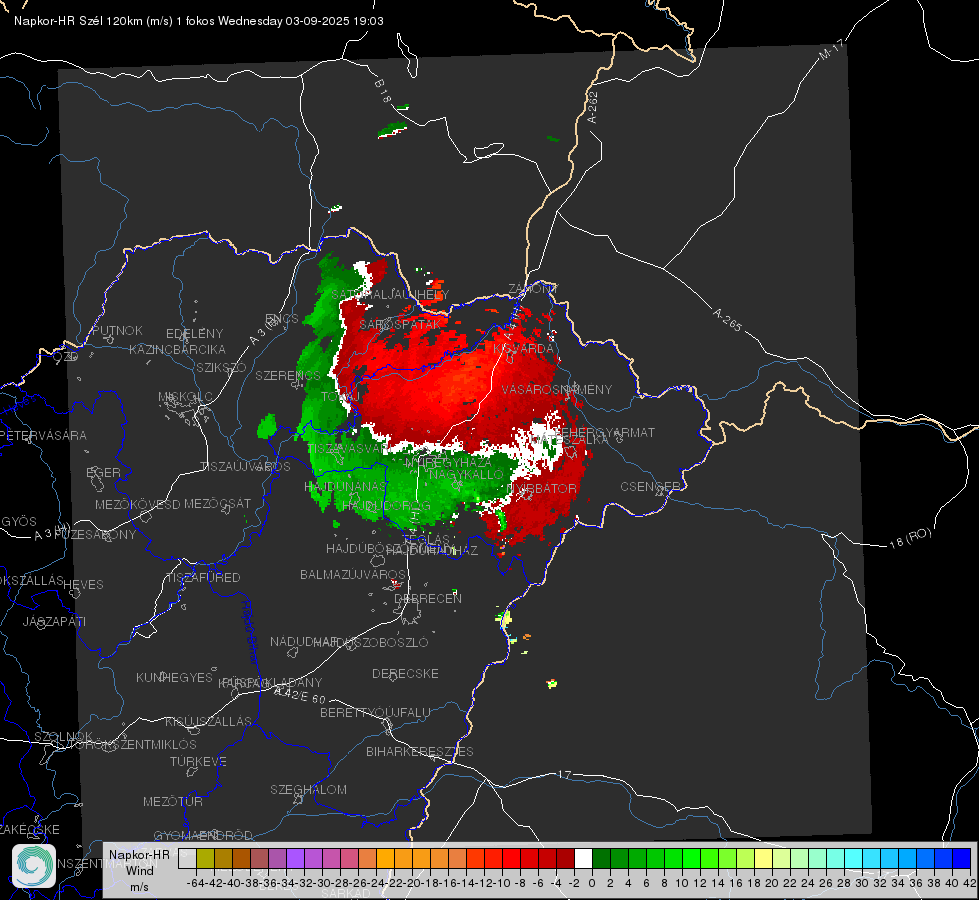Click the NAGYKÁLLÓ label

466,475
